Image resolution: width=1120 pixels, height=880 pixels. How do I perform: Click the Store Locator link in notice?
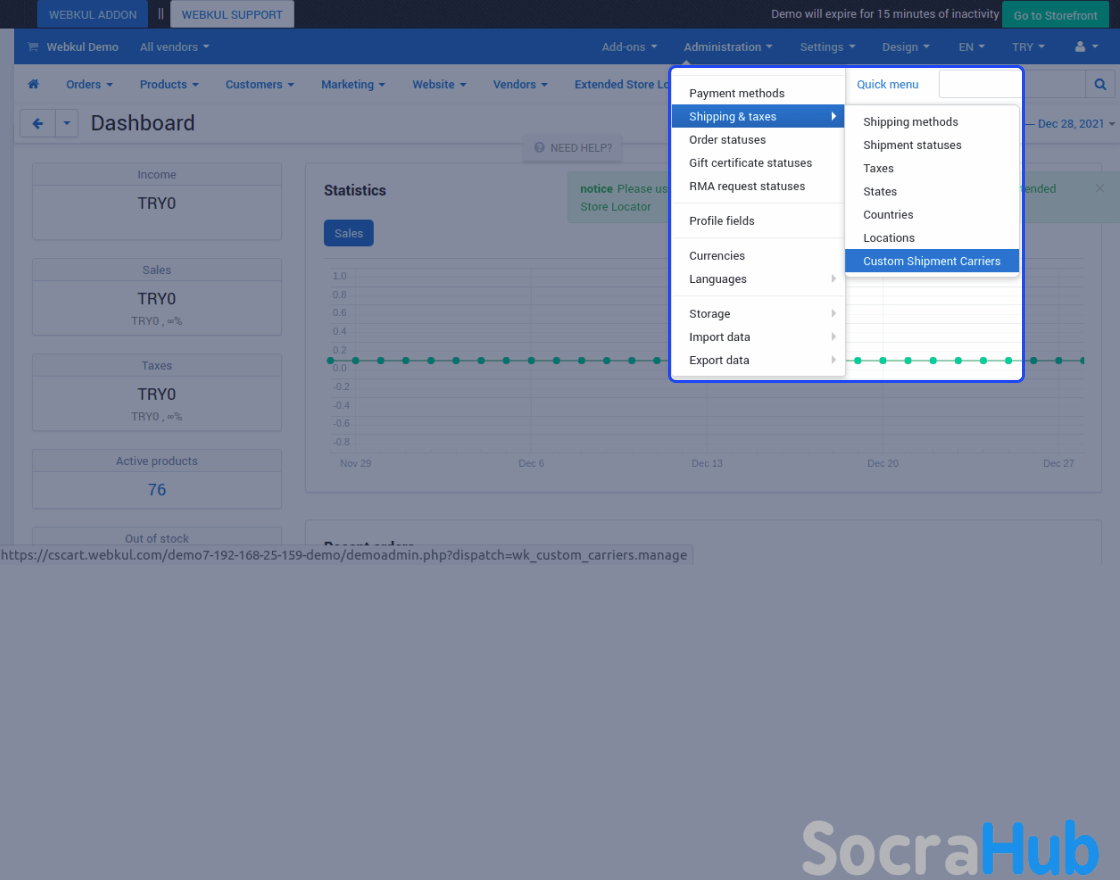(615, 207)
